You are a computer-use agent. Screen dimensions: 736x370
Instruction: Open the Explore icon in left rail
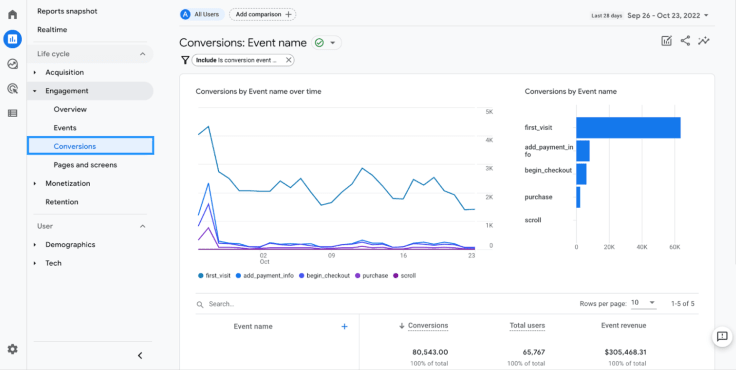(x=13, y=64)
